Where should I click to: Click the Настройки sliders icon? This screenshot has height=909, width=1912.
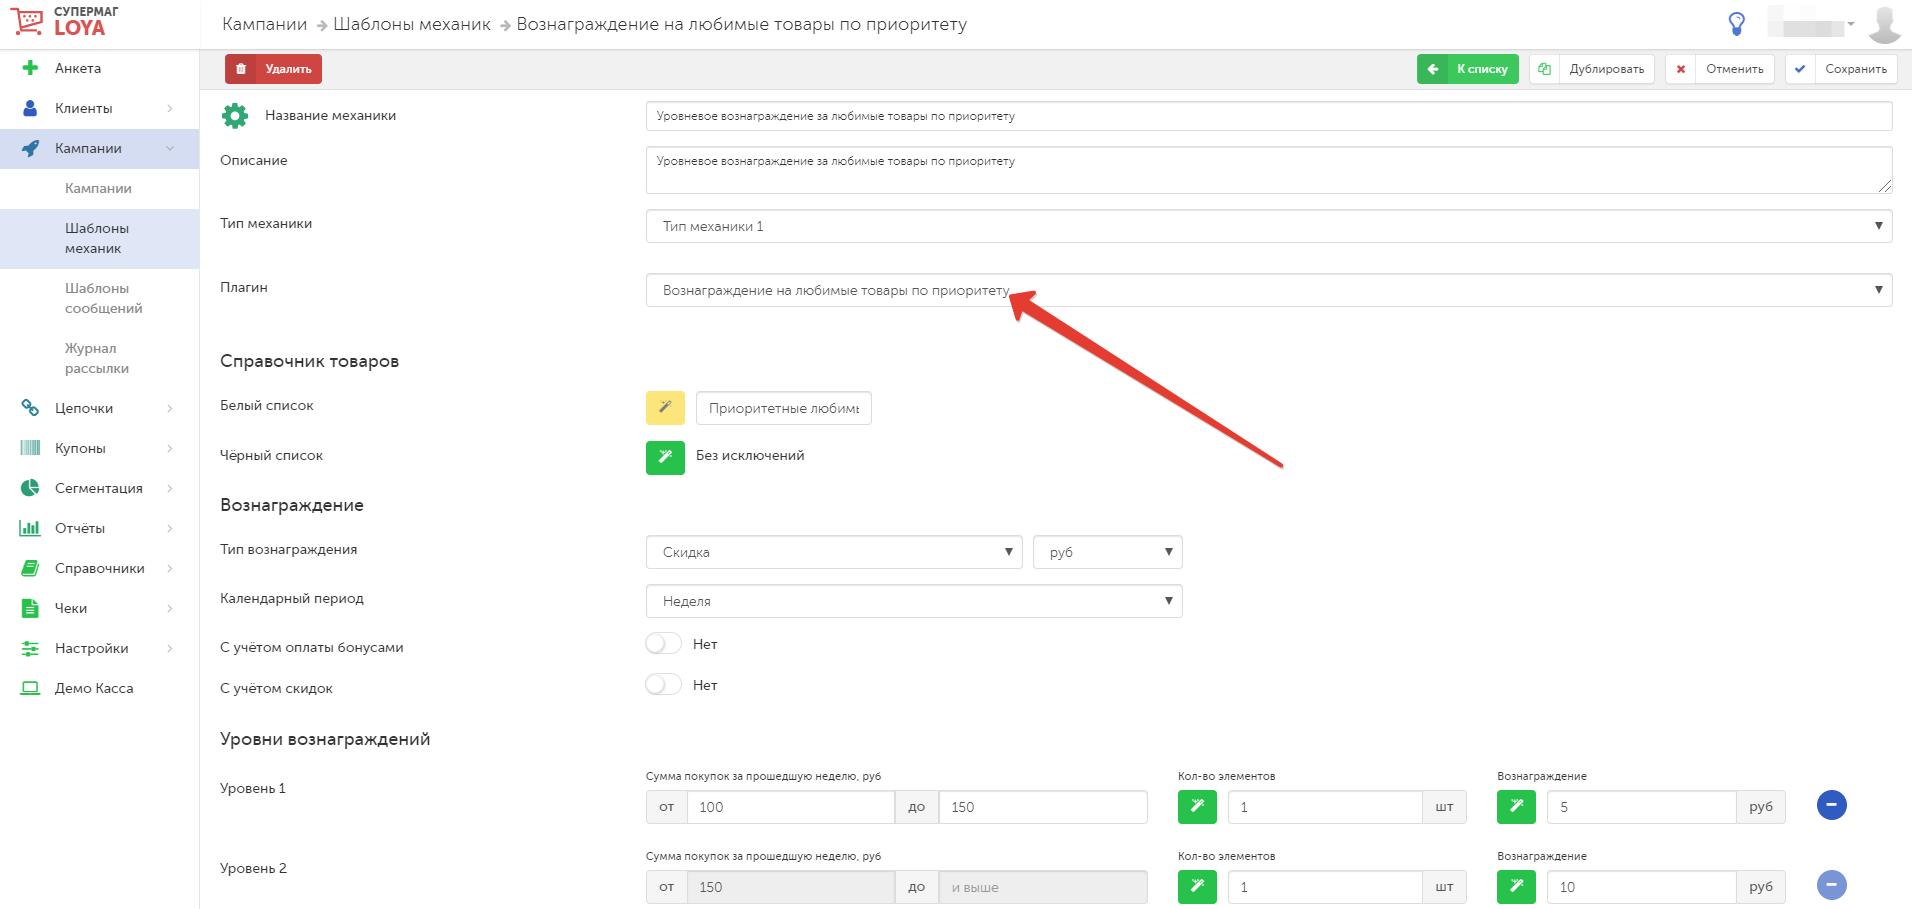click(x=30, y=648)
